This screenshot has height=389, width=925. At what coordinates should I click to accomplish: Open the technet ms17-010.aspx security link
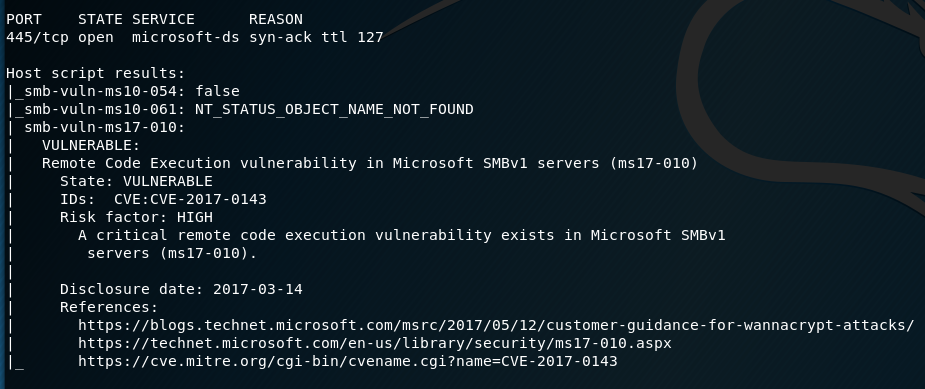[375, 343]
